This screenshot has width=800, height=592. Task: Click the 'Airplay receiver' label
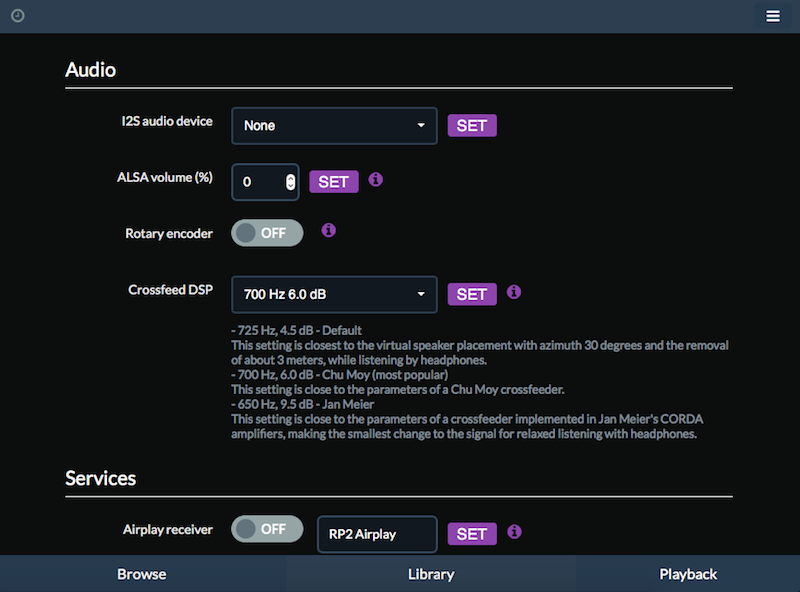tap(168, 530)
